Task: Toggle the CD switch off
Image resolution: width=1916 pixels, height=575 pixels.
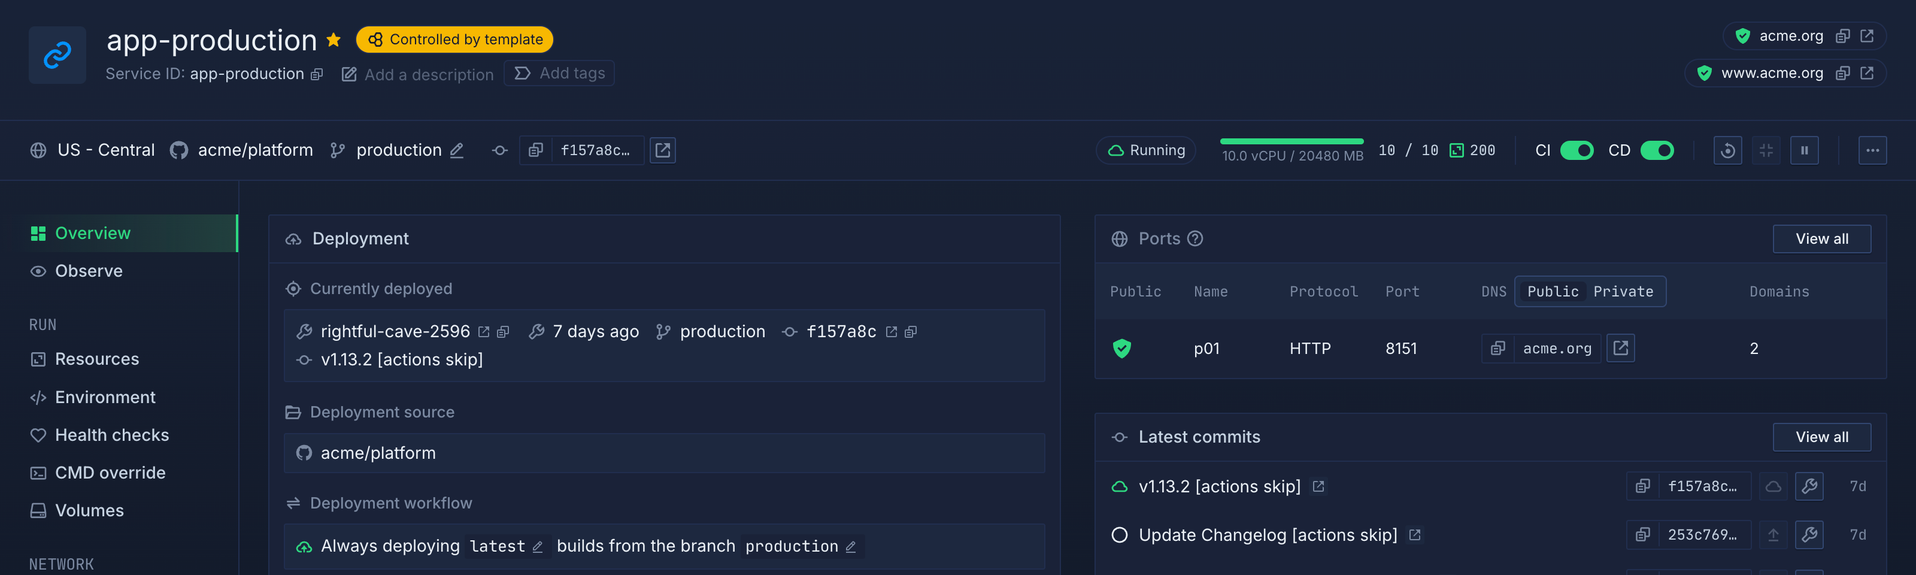Action: [1657, 150]
